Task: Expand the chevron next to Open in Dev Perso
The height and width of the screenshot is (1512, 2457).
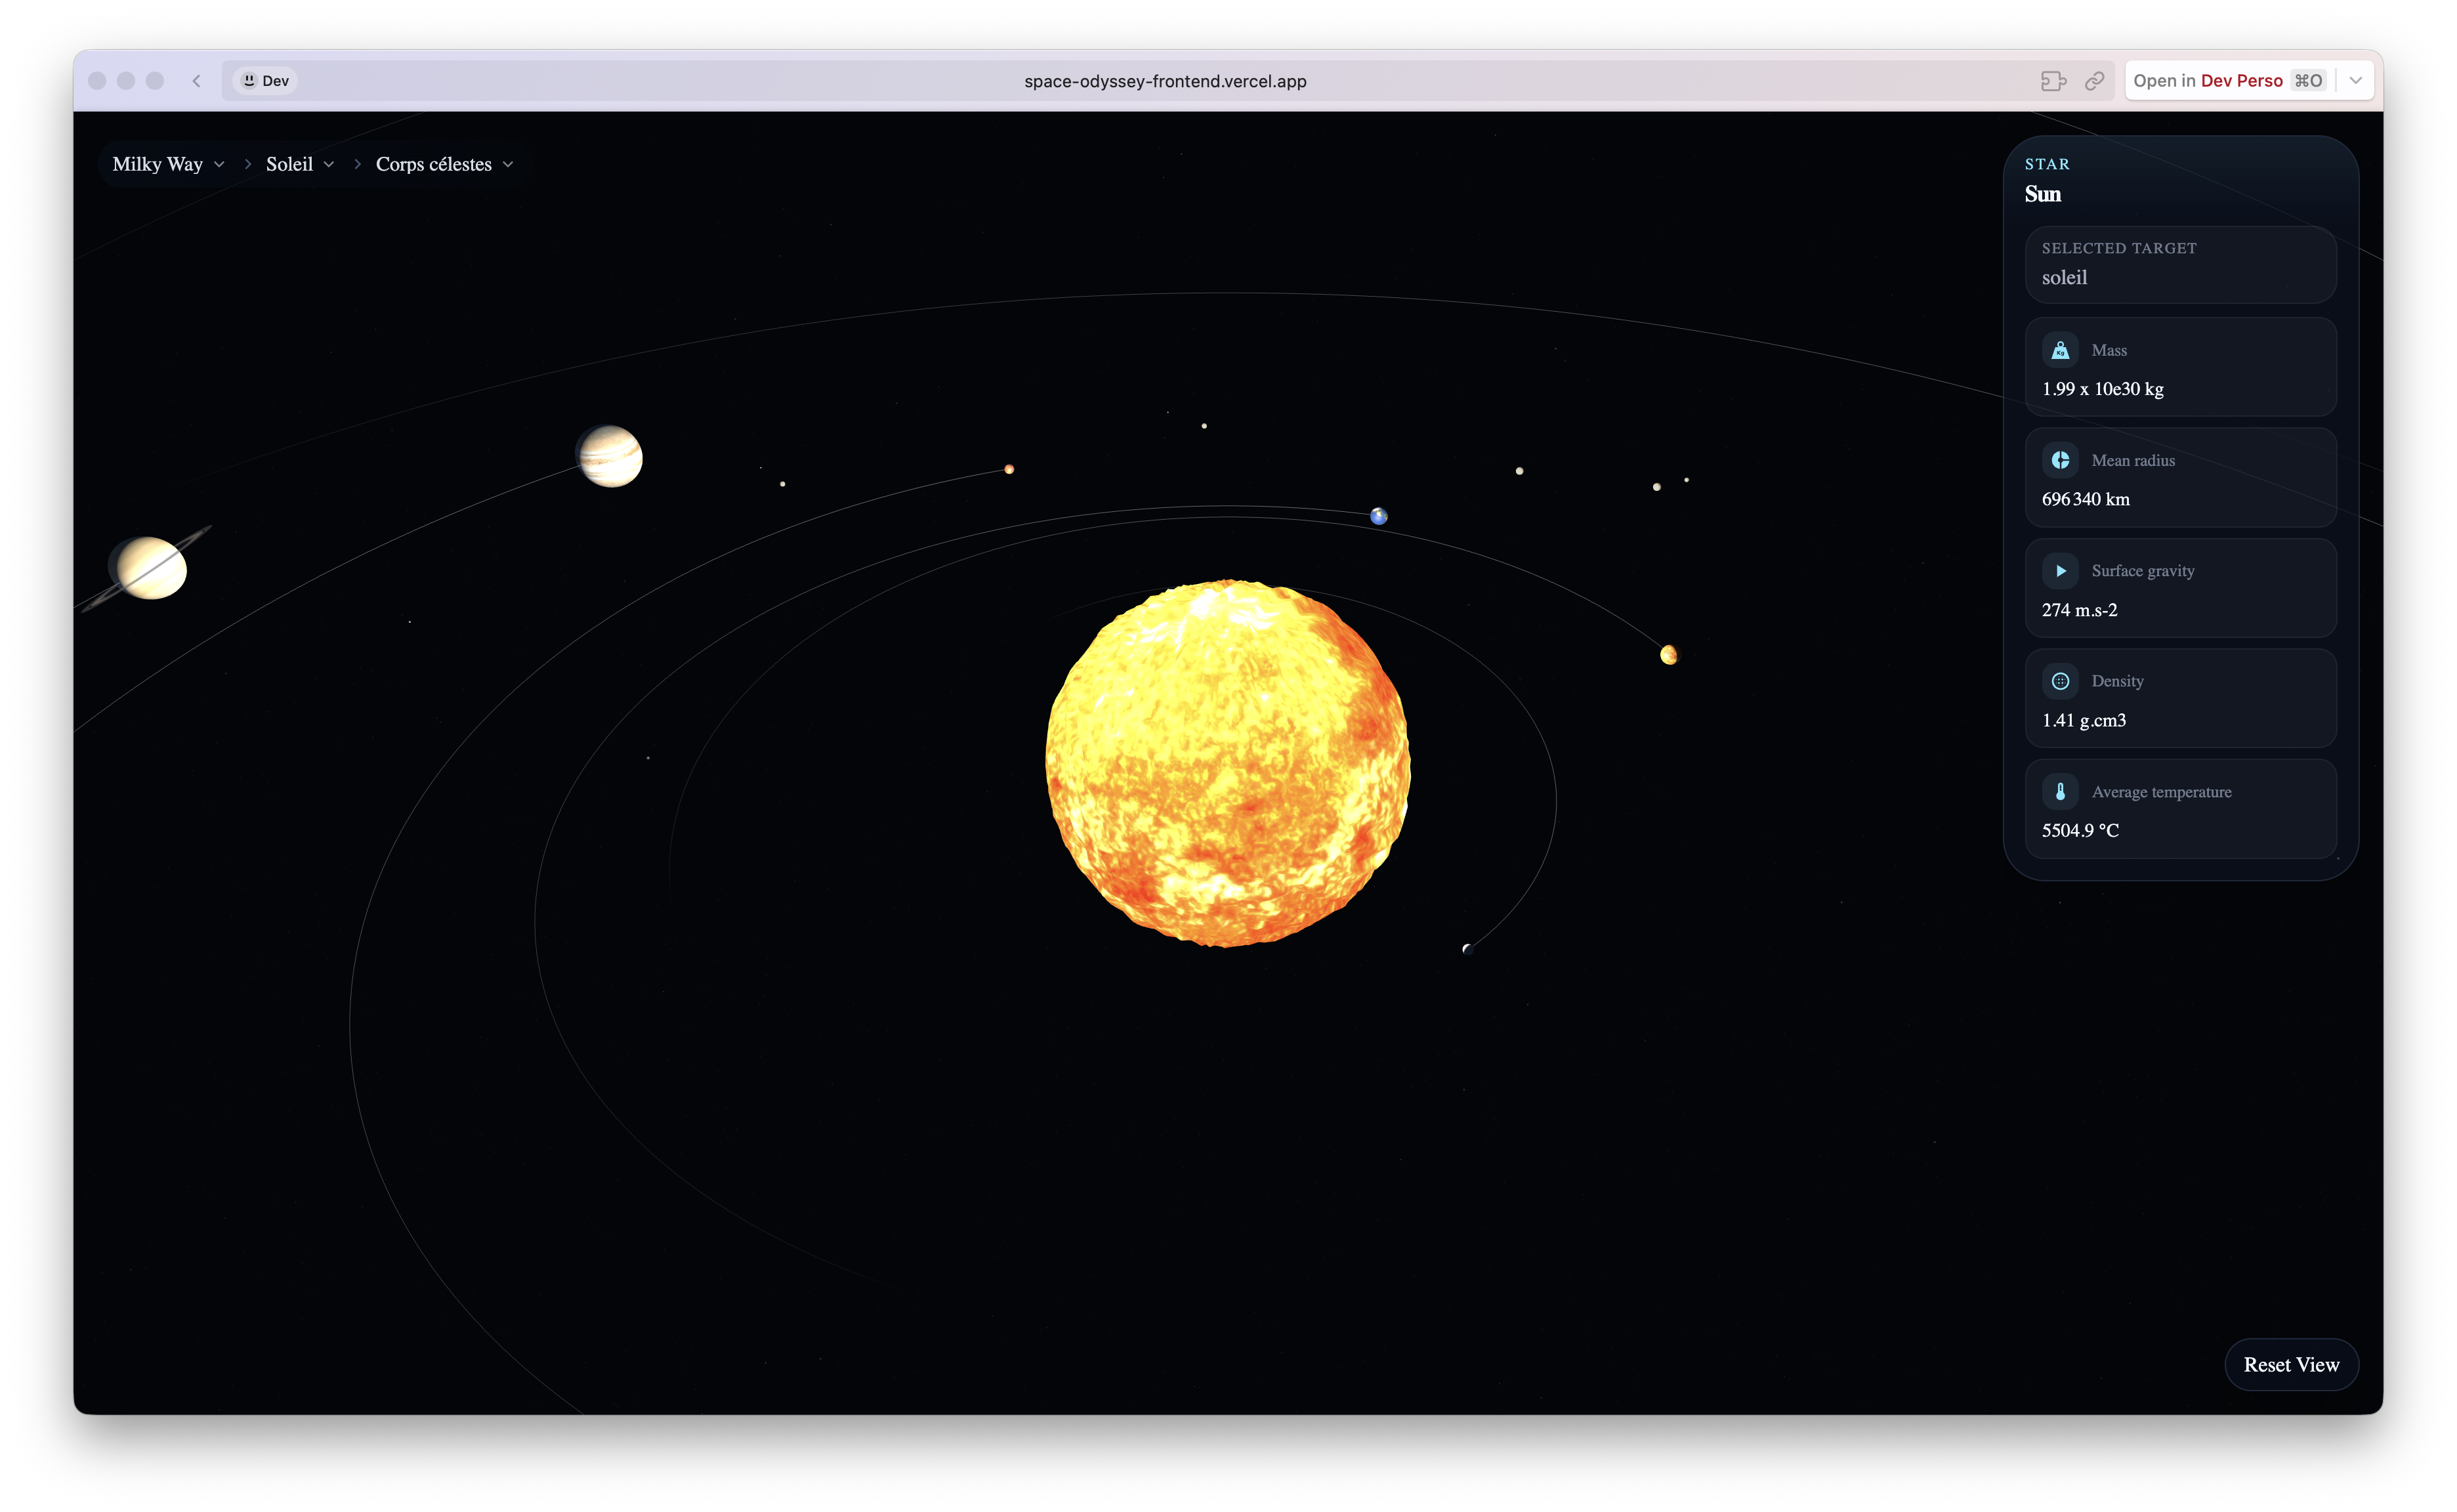Action: click(x=2356, y=81)
